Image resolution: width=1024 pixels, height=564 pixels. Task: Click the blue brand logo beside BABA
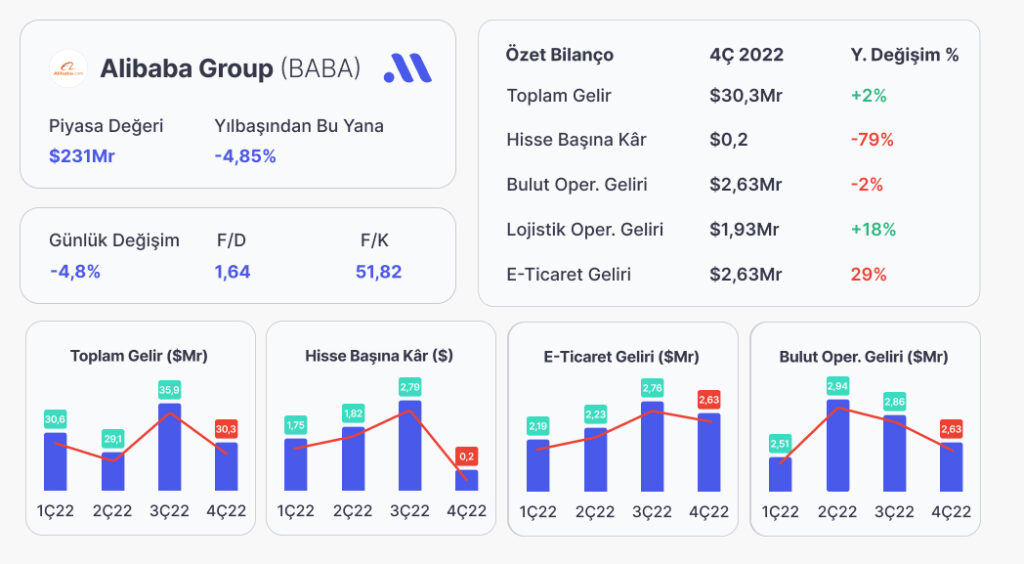(x=408, y=68)
